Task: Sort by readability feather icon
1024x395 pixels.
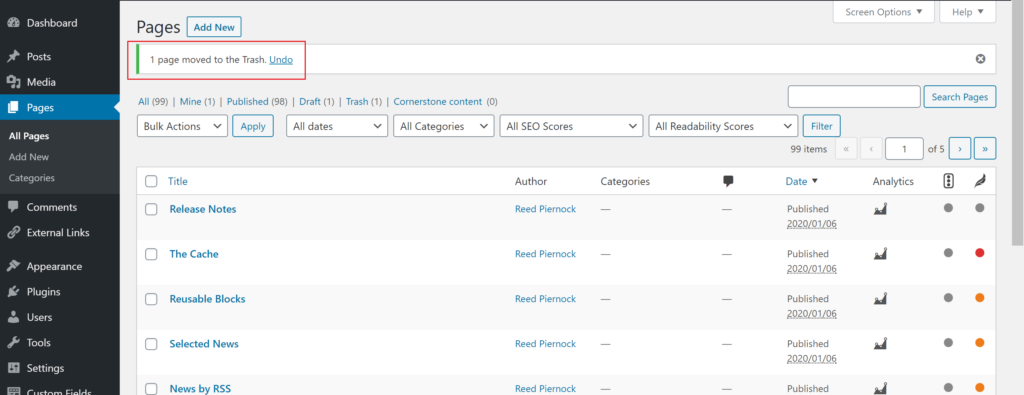Action: [x=980, y=182]
